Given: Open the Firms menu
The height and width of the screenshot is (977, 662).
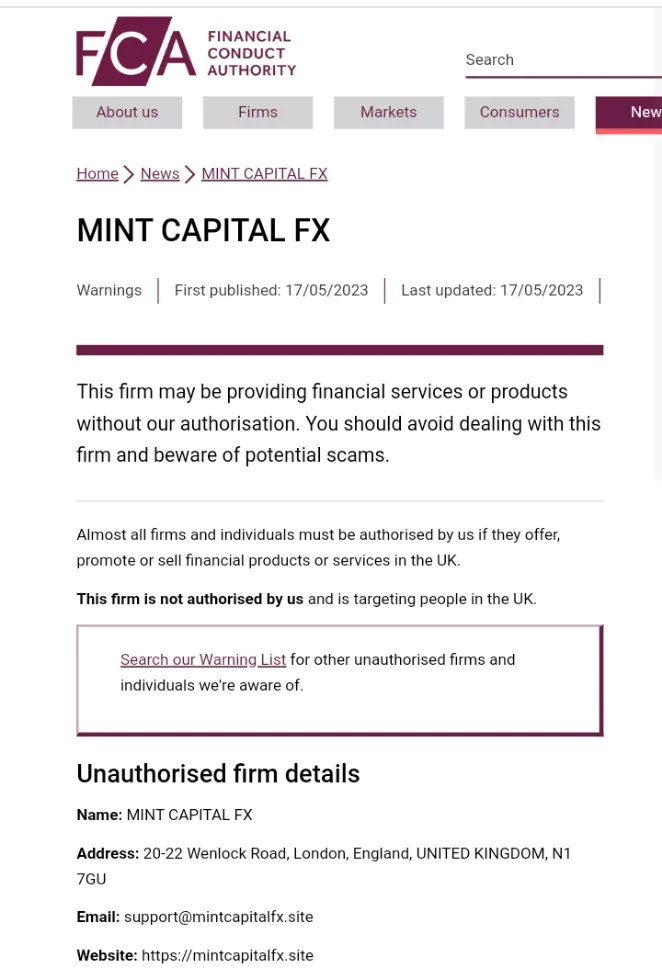Looking at the screenshot, I should point(258,112).
